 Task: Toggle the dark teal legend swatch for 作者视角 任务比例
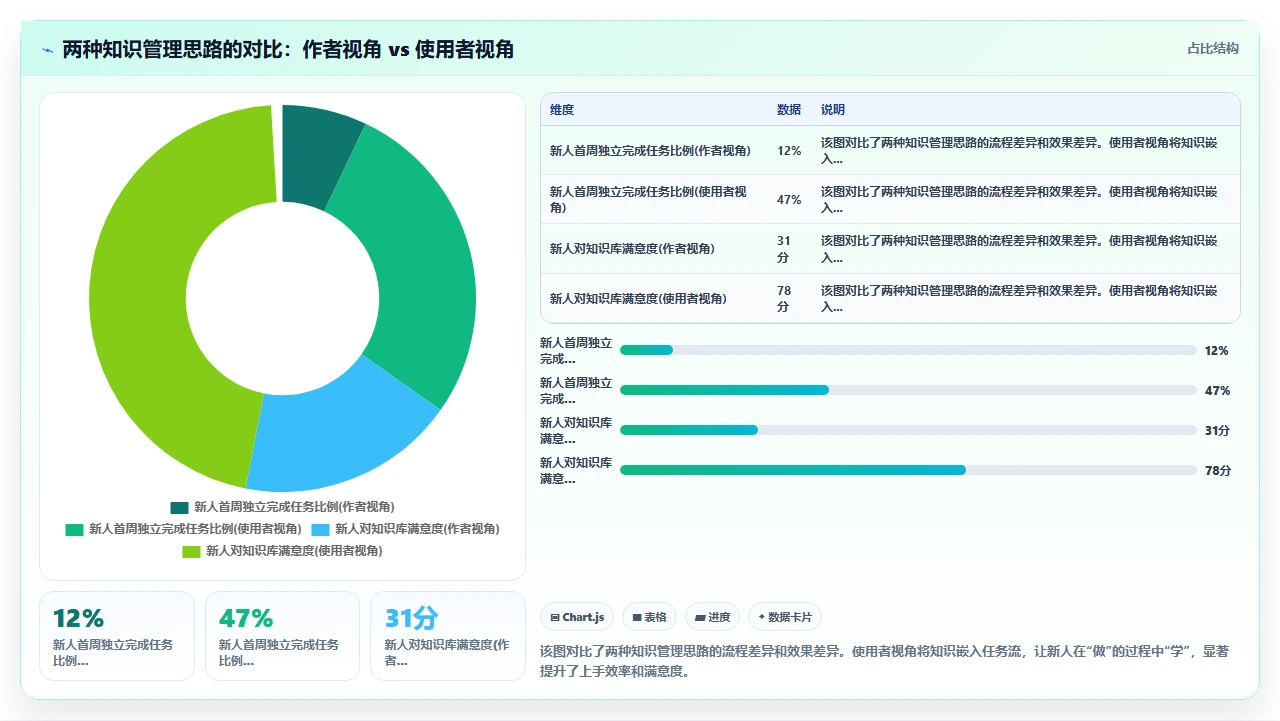pos(179,507)
